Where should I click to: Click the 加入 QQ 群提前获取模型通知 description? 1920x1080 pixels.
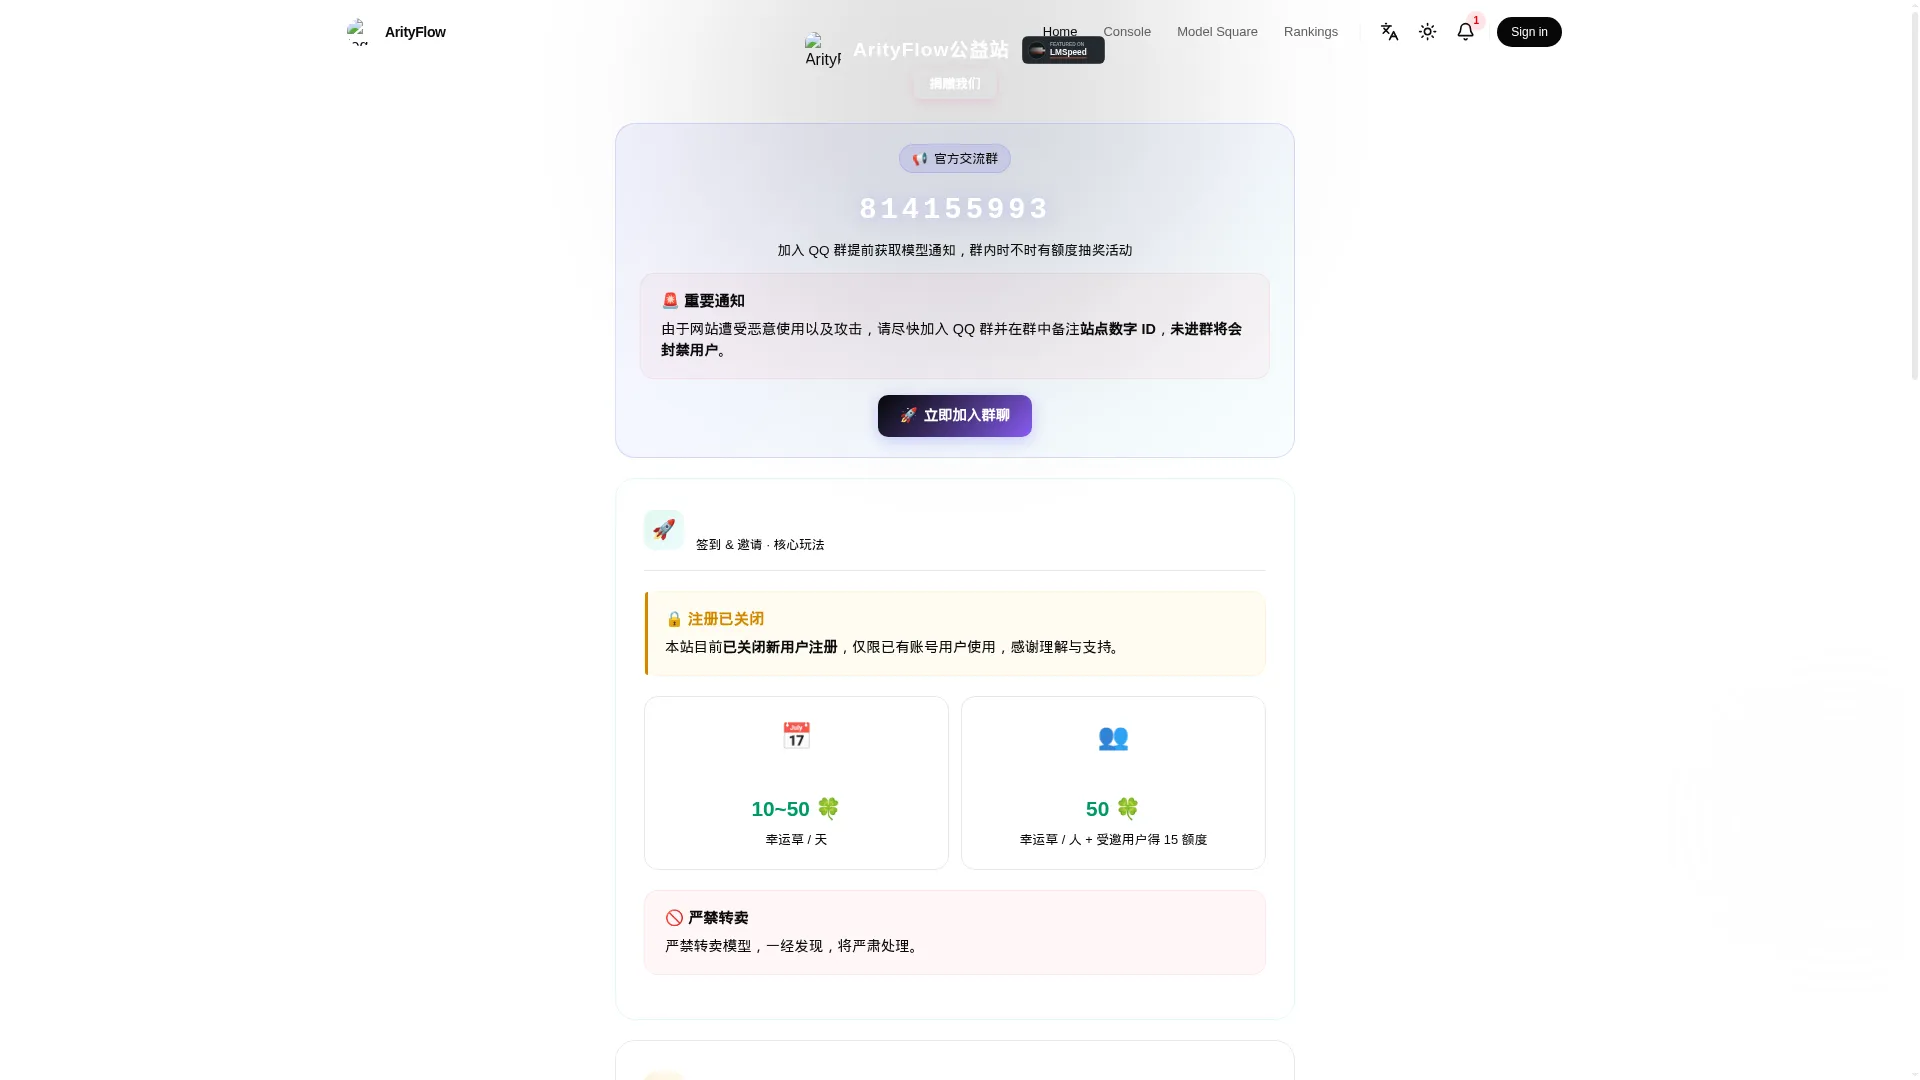pos(955,250)
